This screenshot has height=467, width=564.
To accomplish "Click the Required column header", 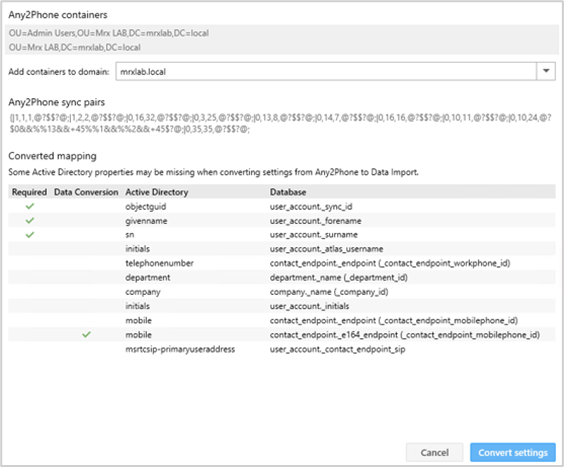I will click(x=29, y=192).
